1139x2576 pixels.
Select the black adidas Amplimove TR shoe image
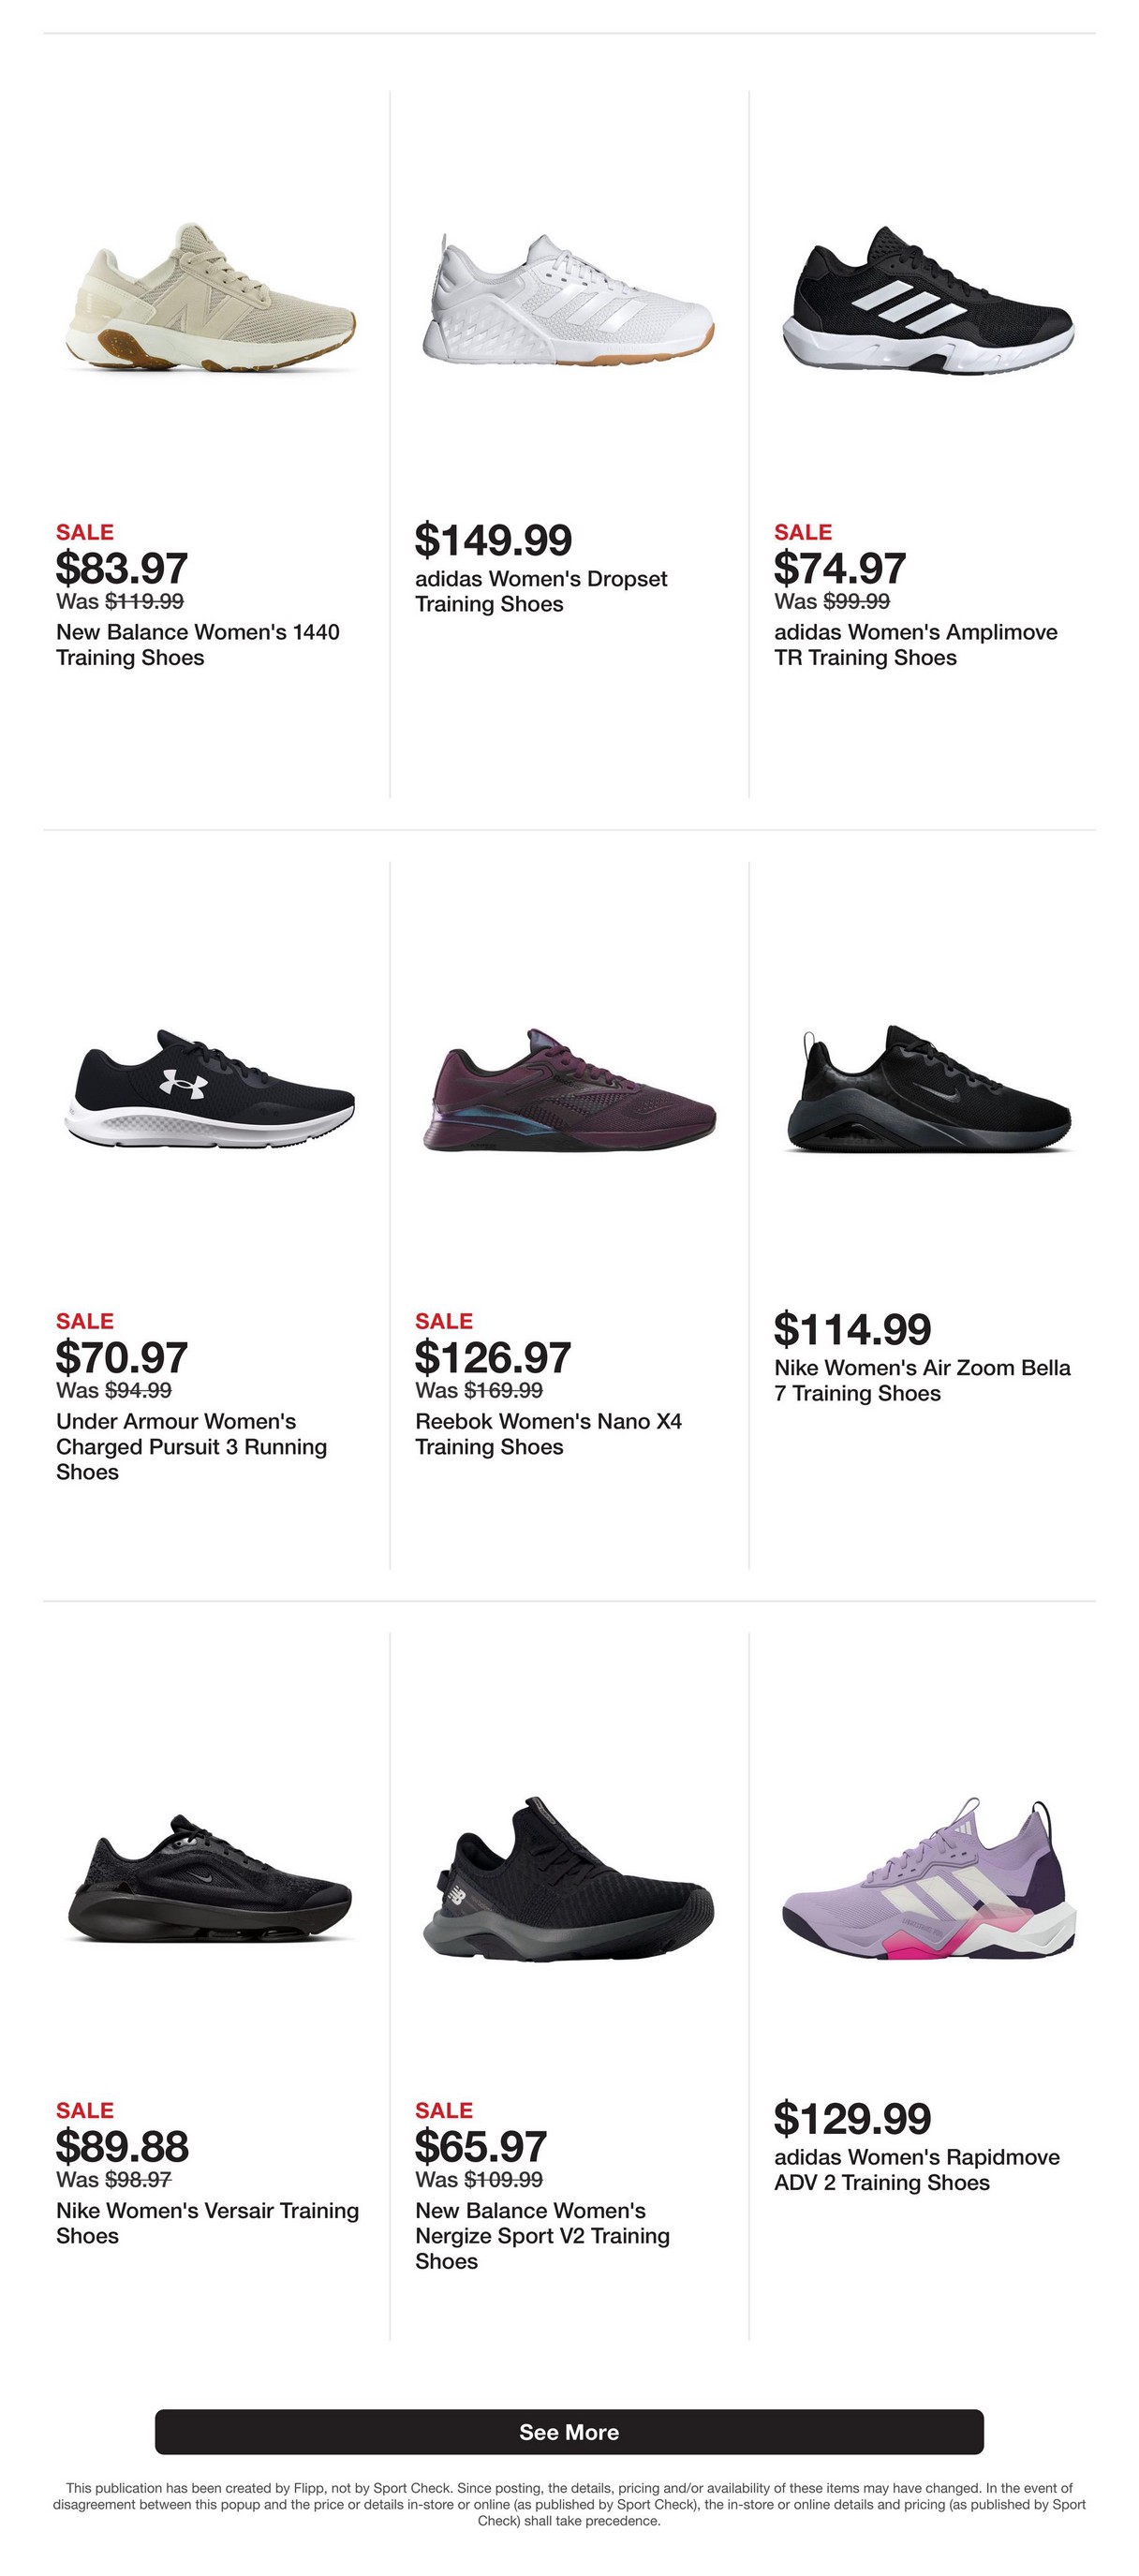click(927, 301)
